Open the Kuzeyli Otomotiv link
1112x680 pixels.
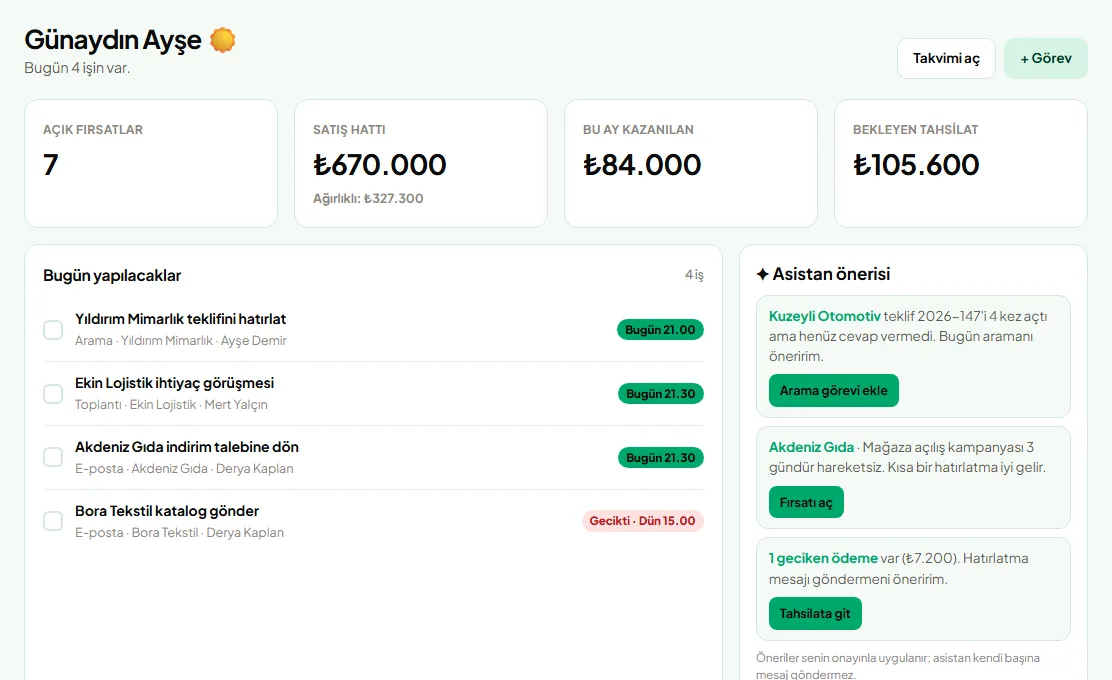pos(825,316)
